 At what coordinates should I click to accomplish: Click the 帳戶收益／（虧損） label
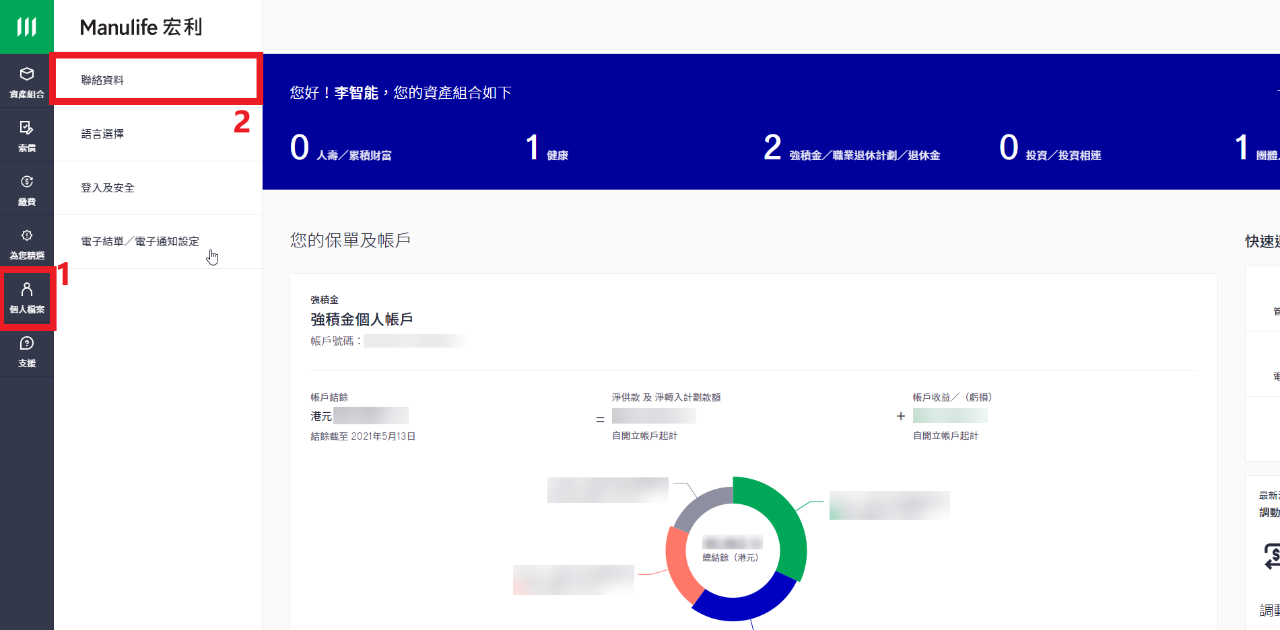[952, 397]
